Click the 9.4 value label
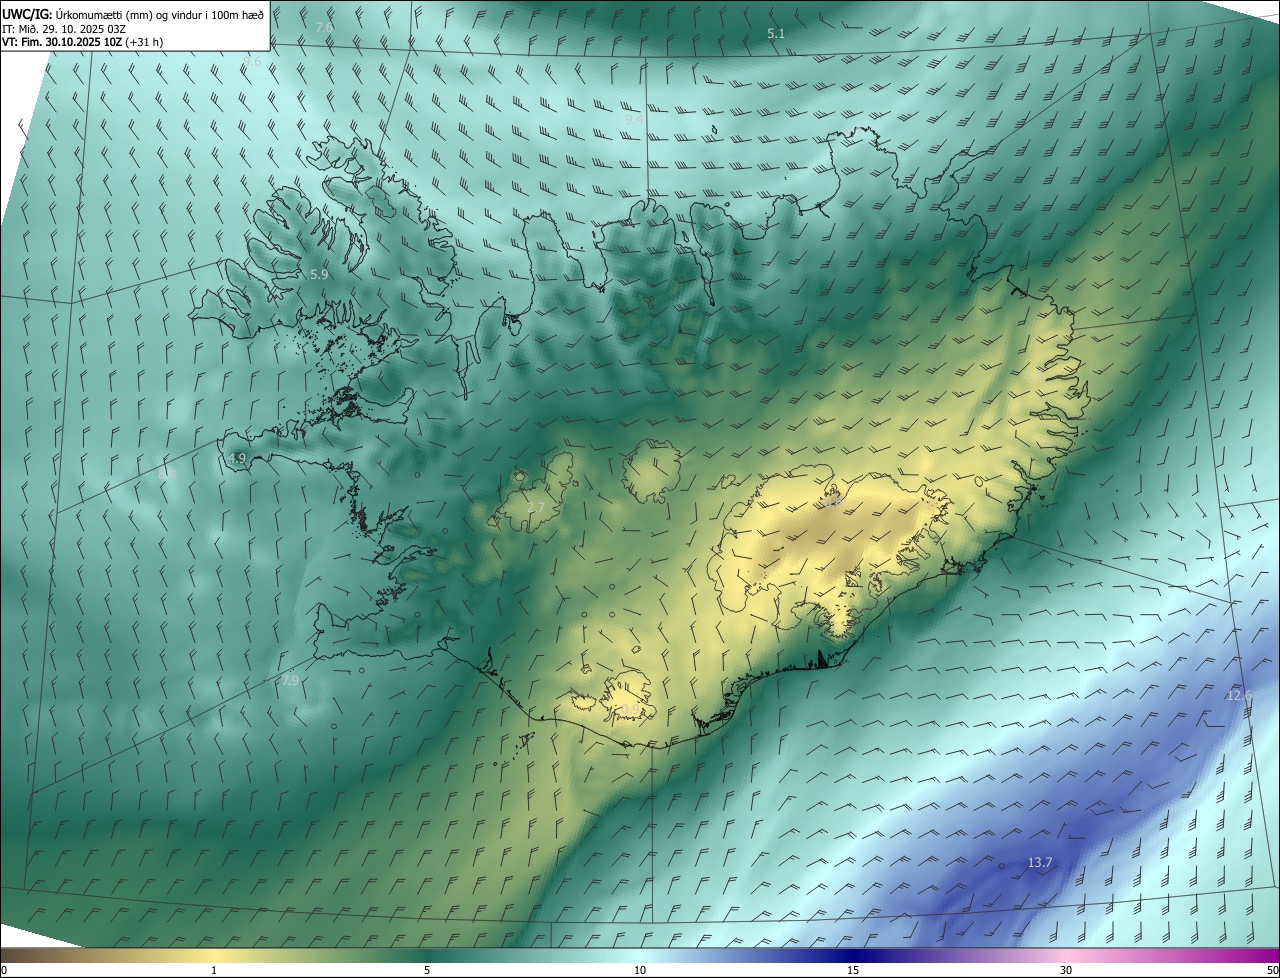Image resolution: width=1280 pixels, height=978 pixels. click(x=634, y=119)
